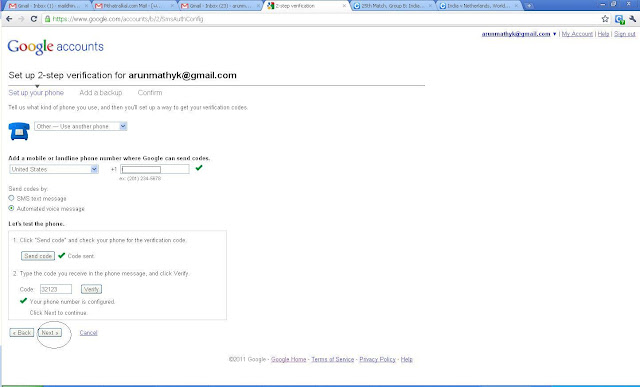
Task: Switch to India v Netherlands tab
Action: 477,6
